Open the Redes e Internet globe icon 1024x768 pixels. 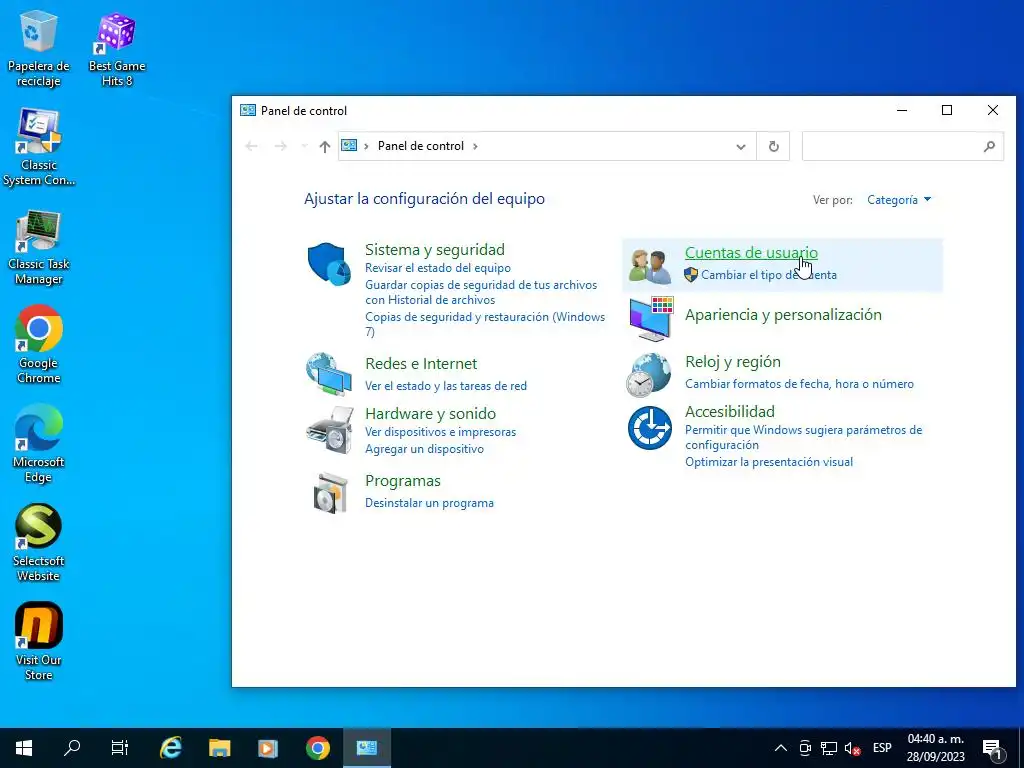tap(329, 374)
